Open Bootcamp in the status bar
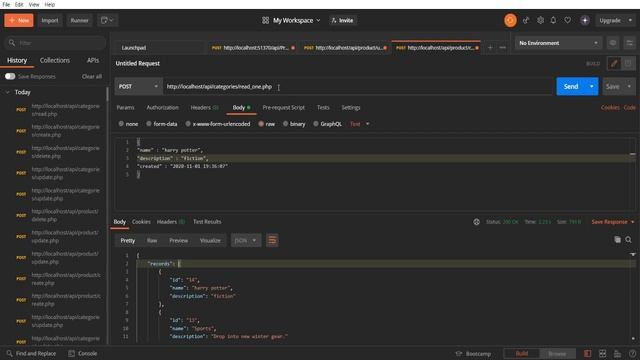The width and height of the screenshot is (640, 360). (473, 353)
